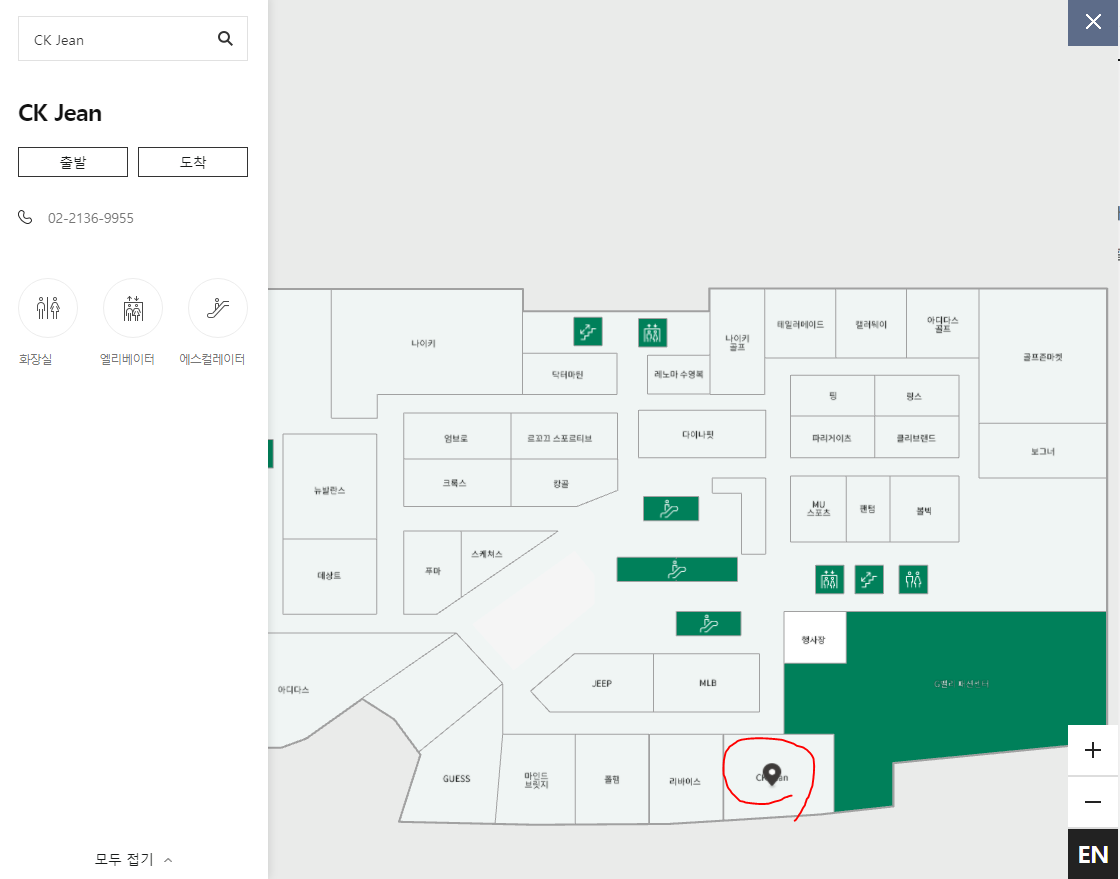Zoom out the map with minus button
Viewport: 1120px width, 879px height.
point(1093,802)
